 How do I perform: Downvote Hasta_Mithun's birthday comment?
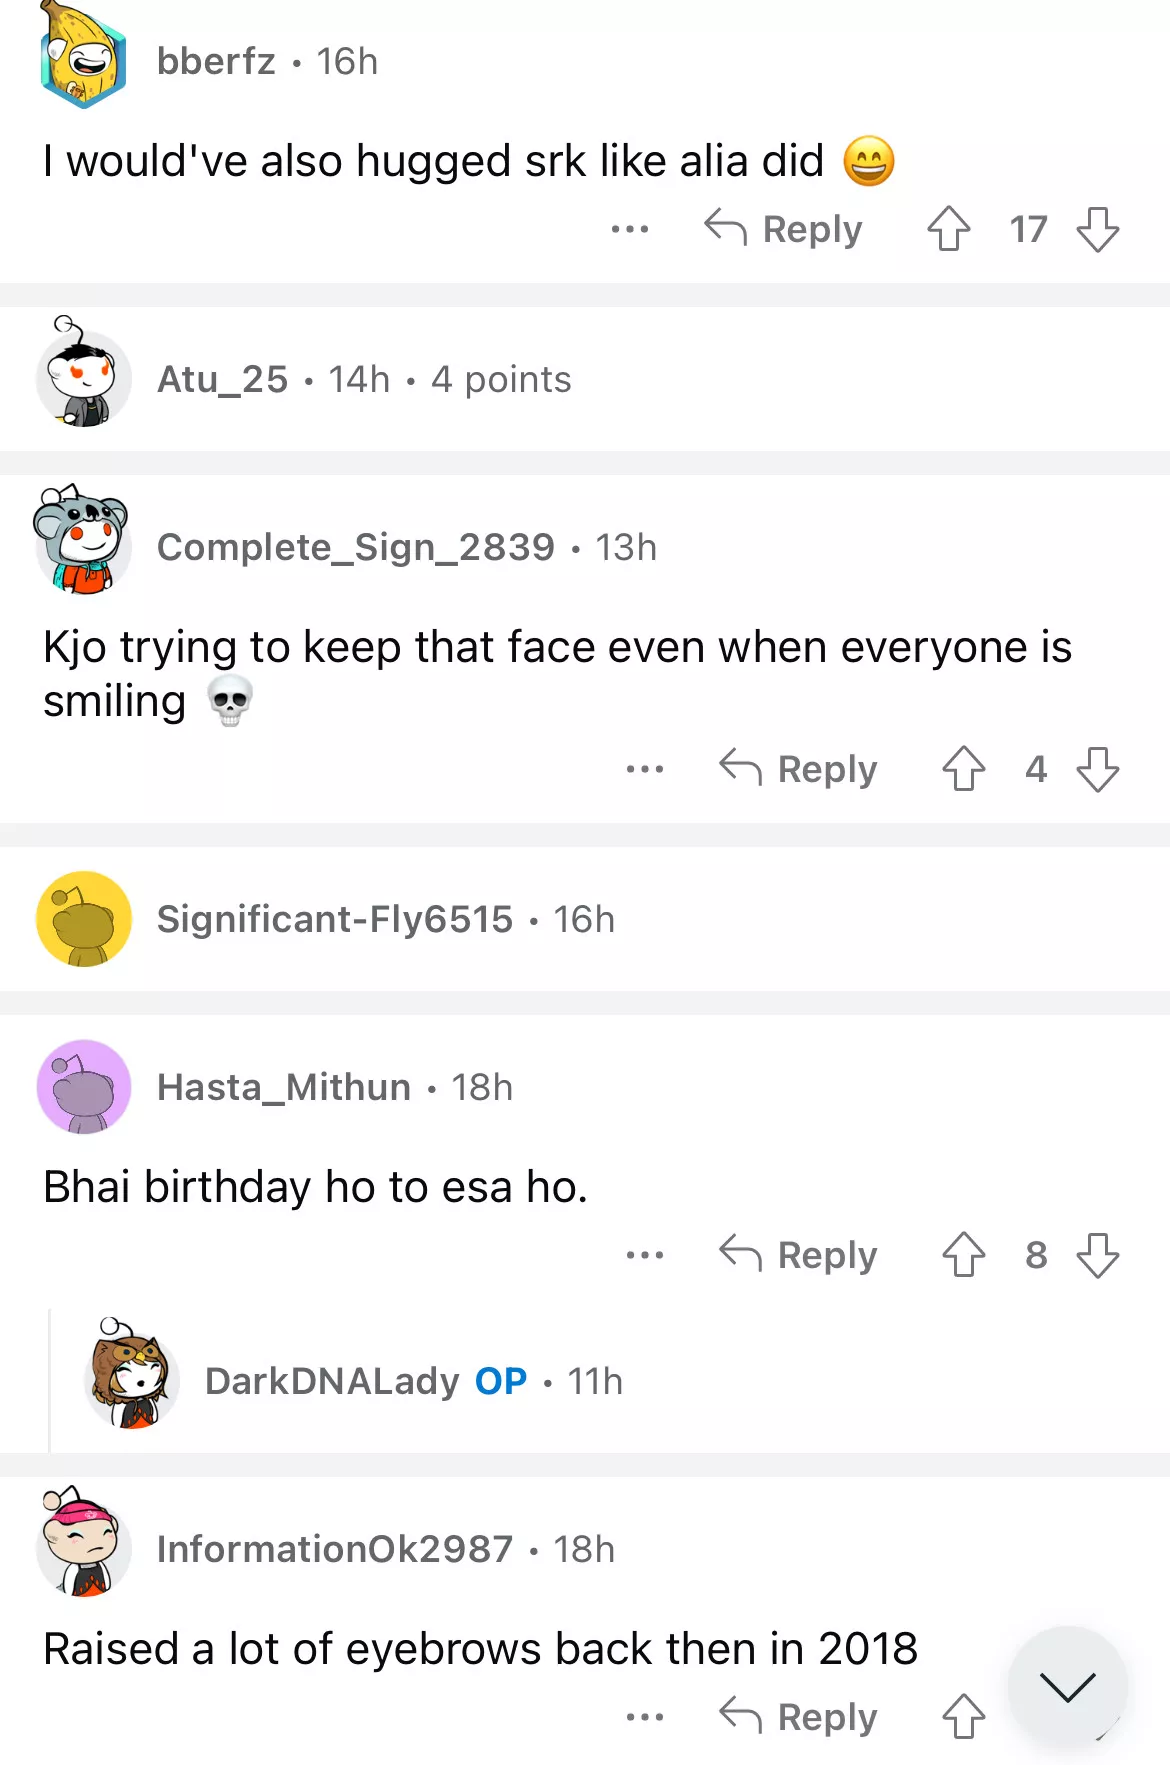(1097, 1255)
